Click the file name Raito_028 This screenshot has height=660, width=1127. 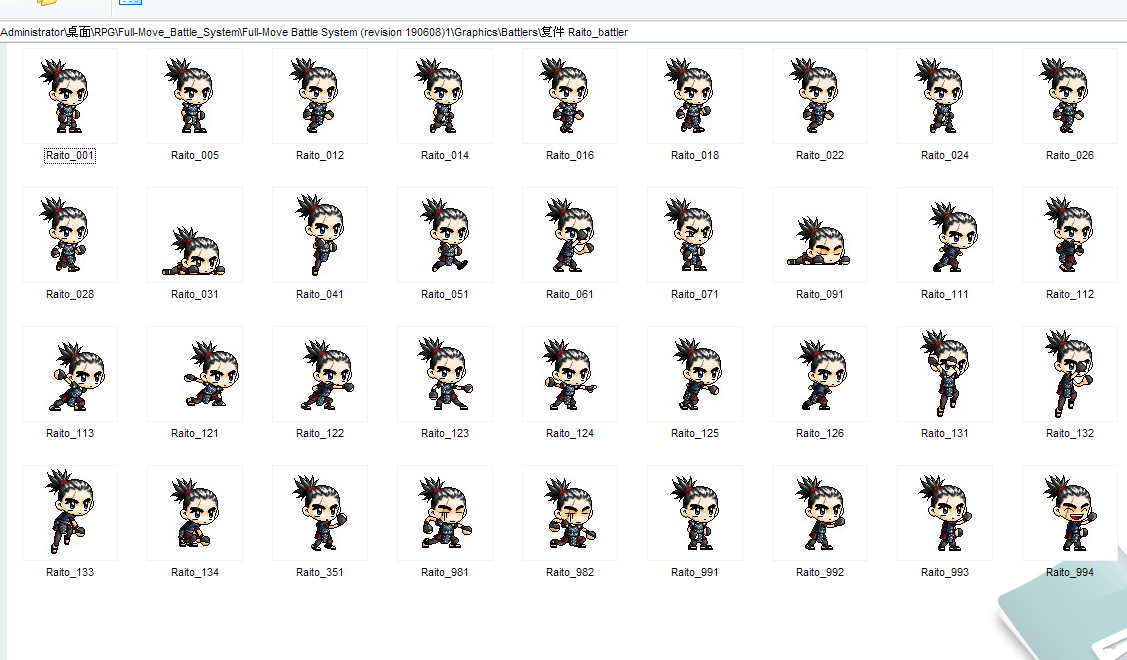pyautogui.click(x=70, y=294)
